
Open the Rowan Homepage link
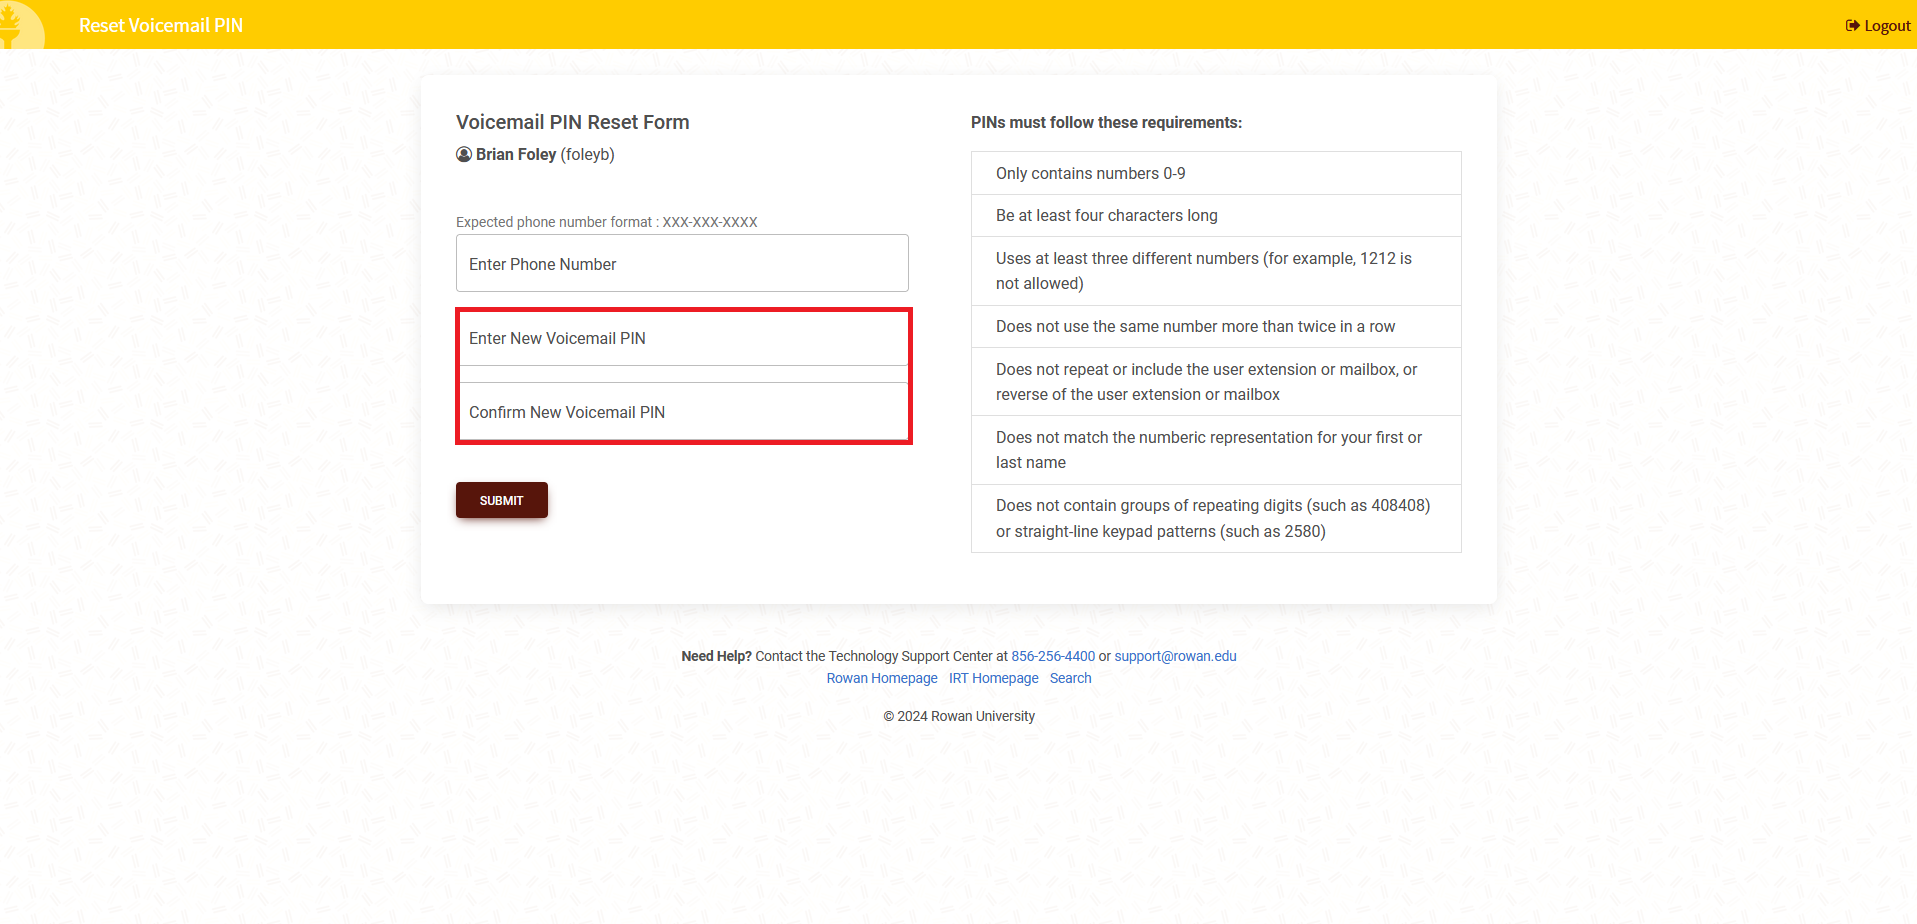(881, 678)
